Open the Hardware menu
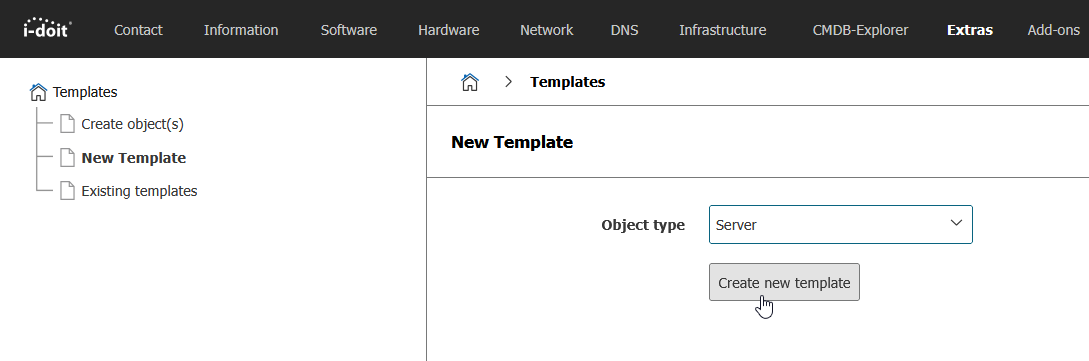1089x361 pixels. pos(449,30)
